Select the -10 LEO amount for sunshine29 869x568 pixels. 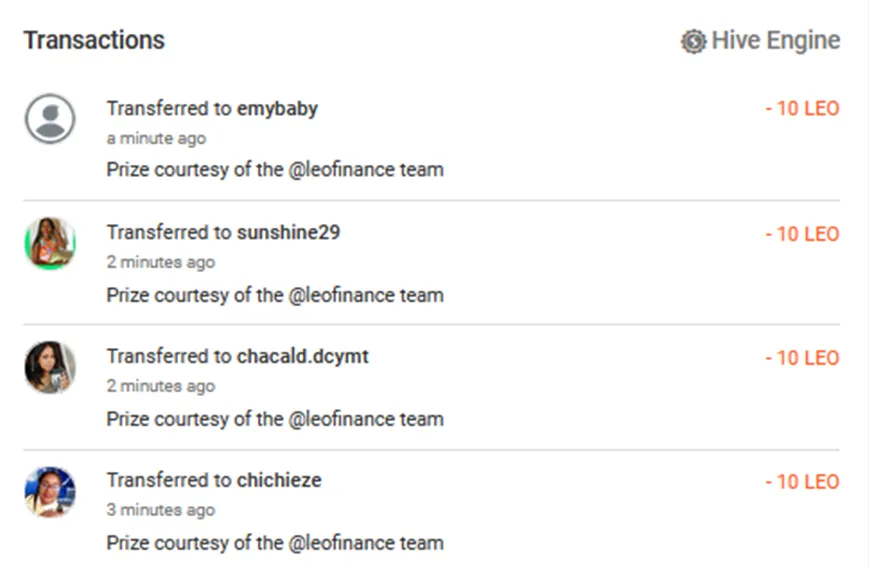click(x=802, y=234)
